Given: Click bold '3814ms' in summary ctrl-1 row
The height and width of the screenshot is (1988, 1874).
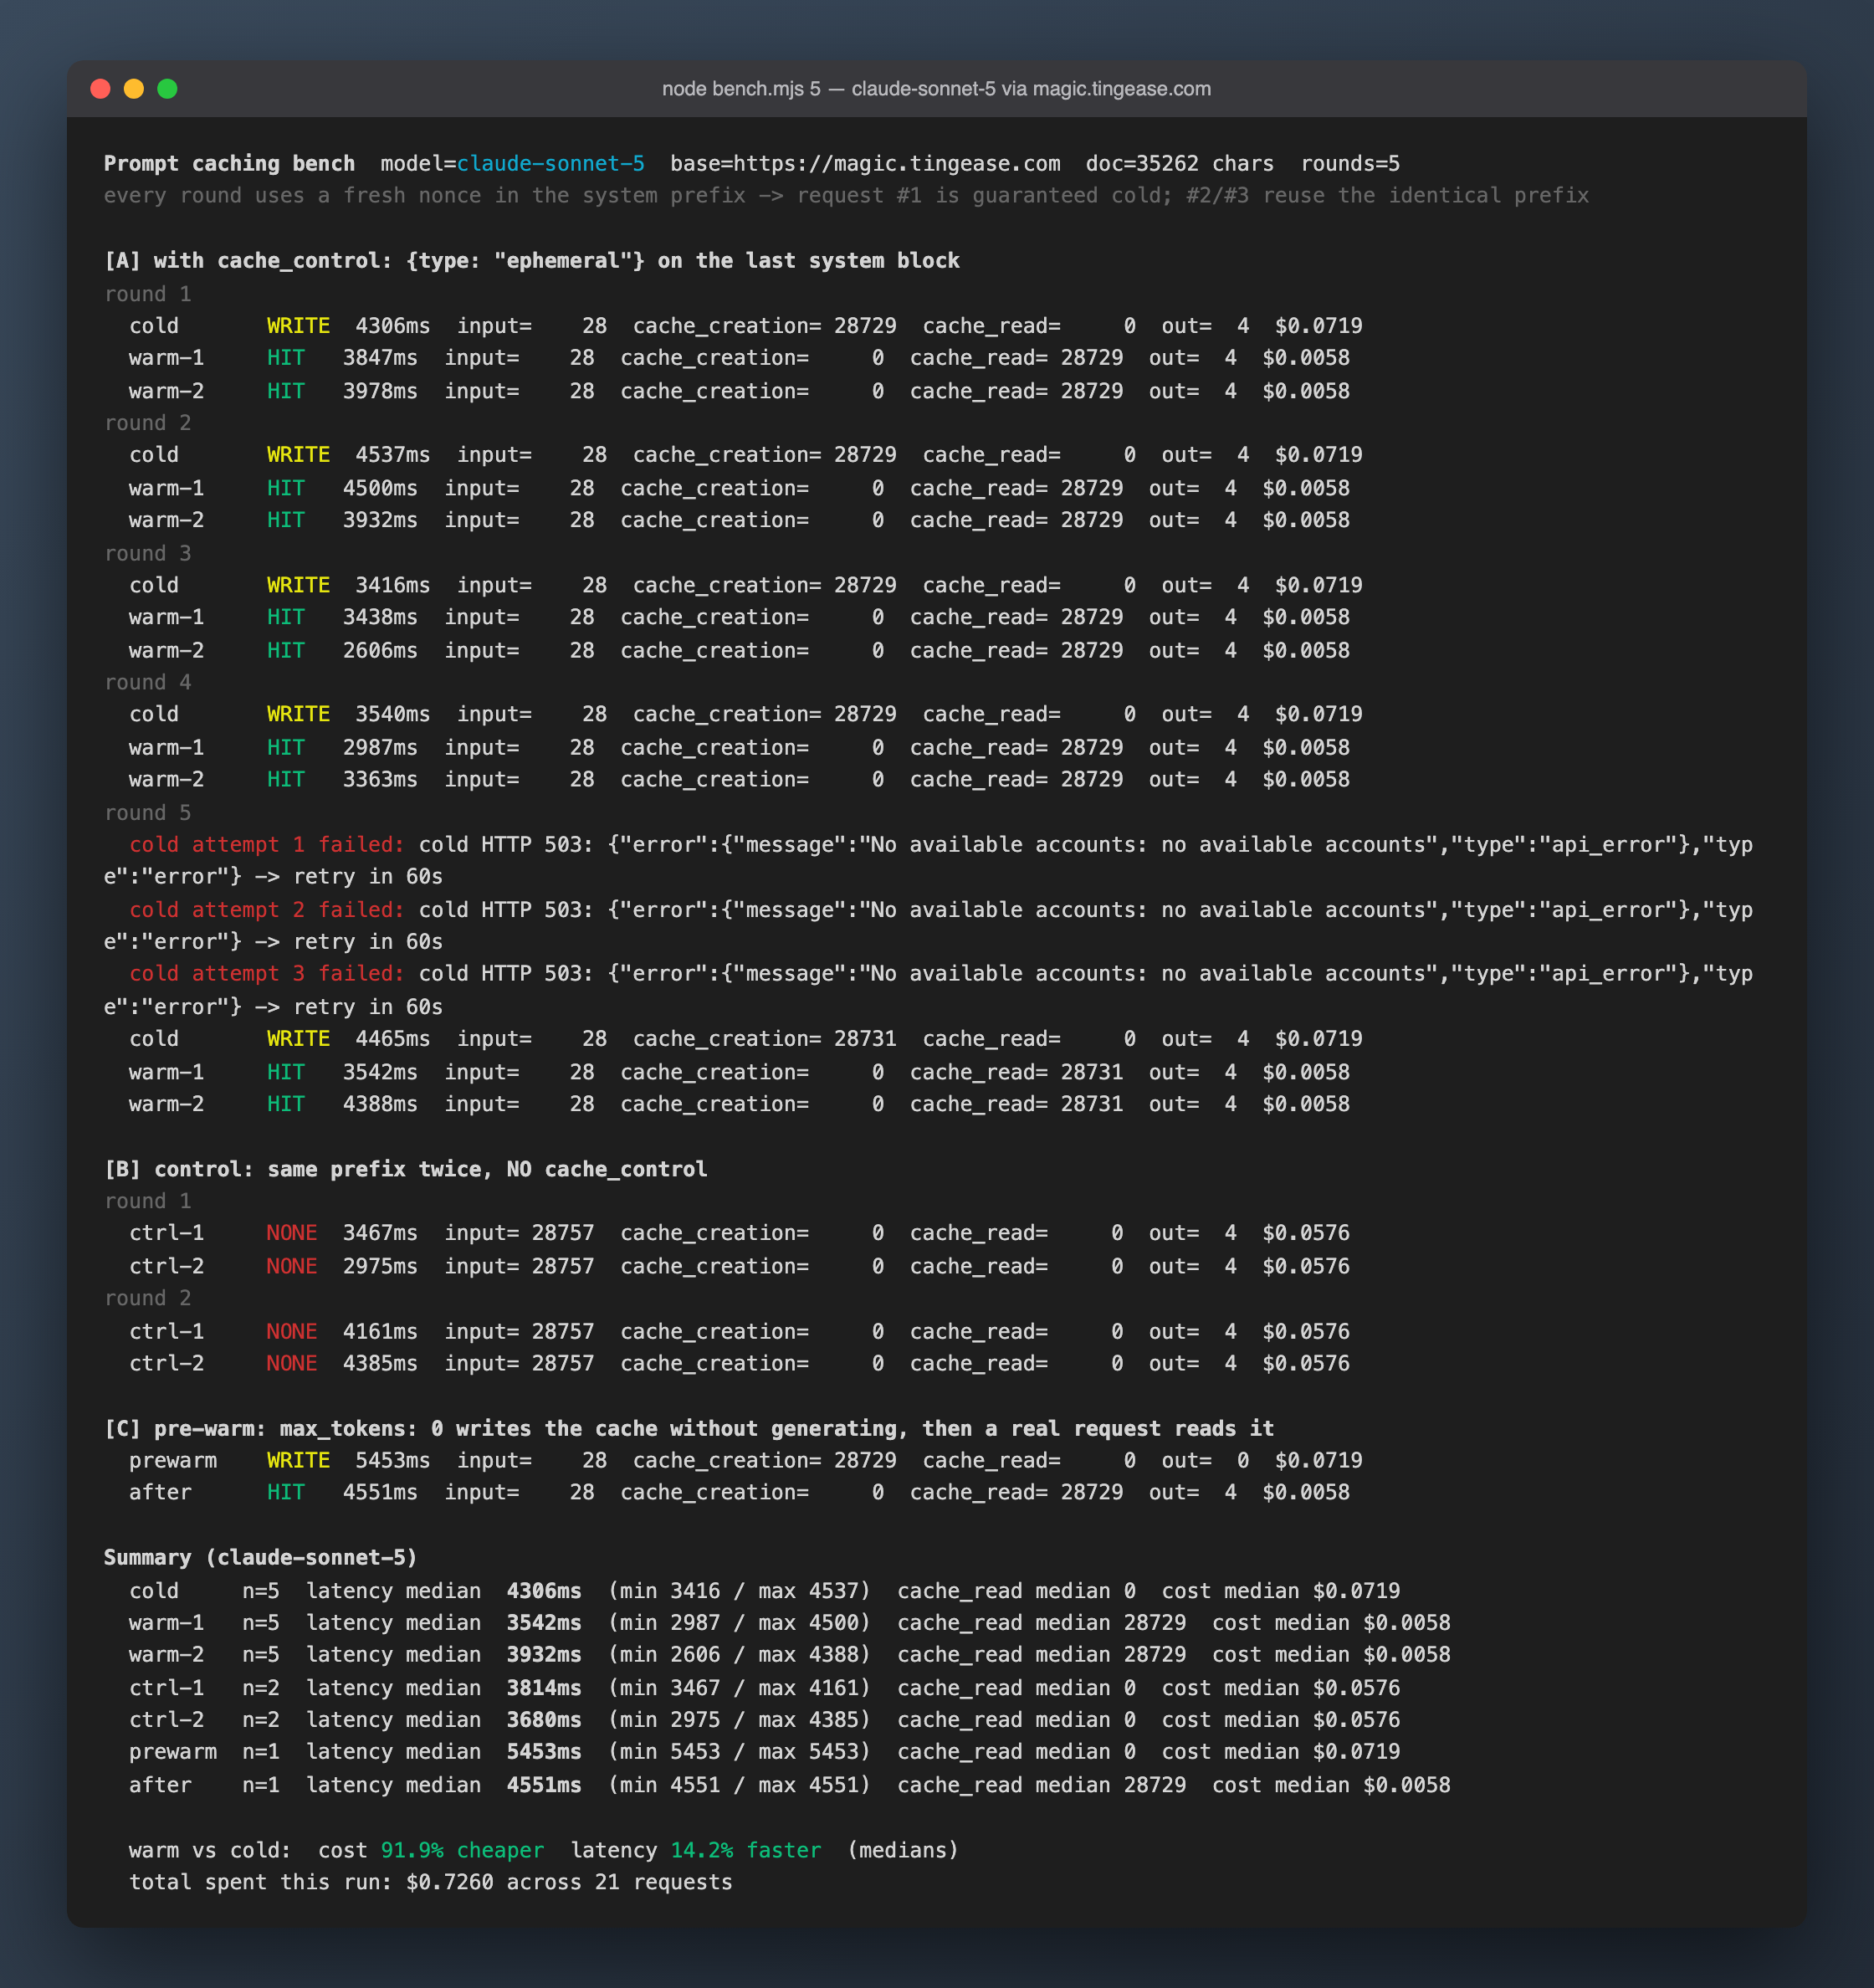Looking at the screenshot, I should pos(544,1688).
